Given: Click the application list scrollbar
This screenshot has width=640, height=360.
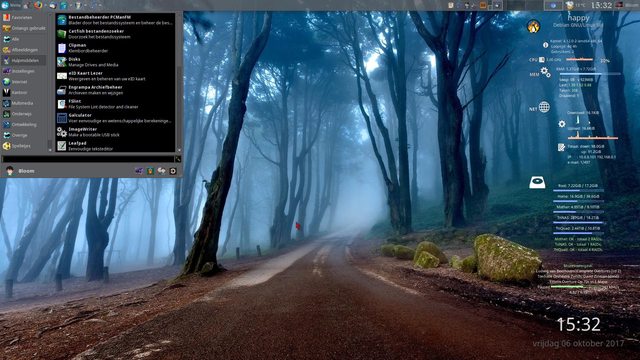Looking at the screenshot, I should click(178, 82).
